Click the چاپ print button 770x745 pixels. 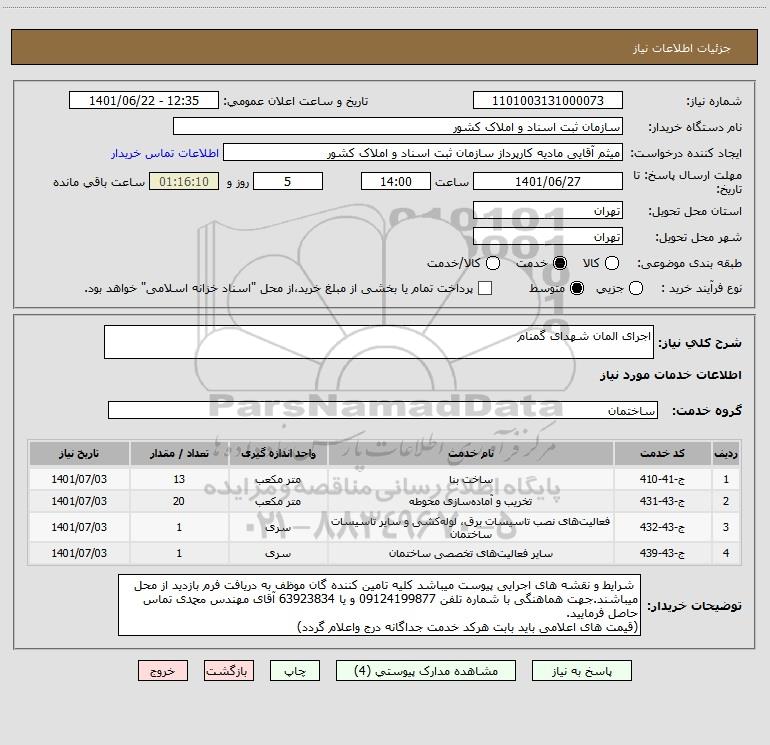[x=295, y=671]
